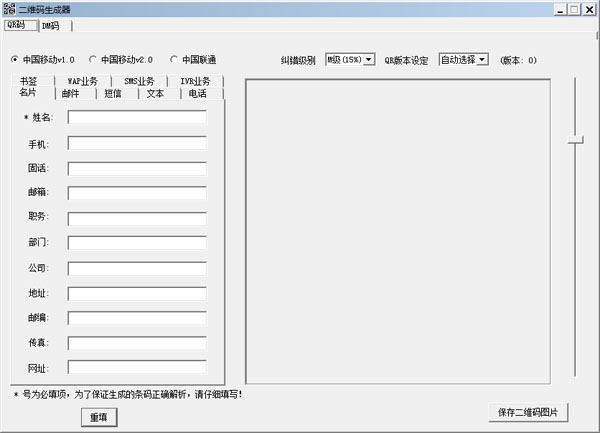This screenshot has height=433, width=600.
Task: Focus the 公司 input field
Action: 137,268
